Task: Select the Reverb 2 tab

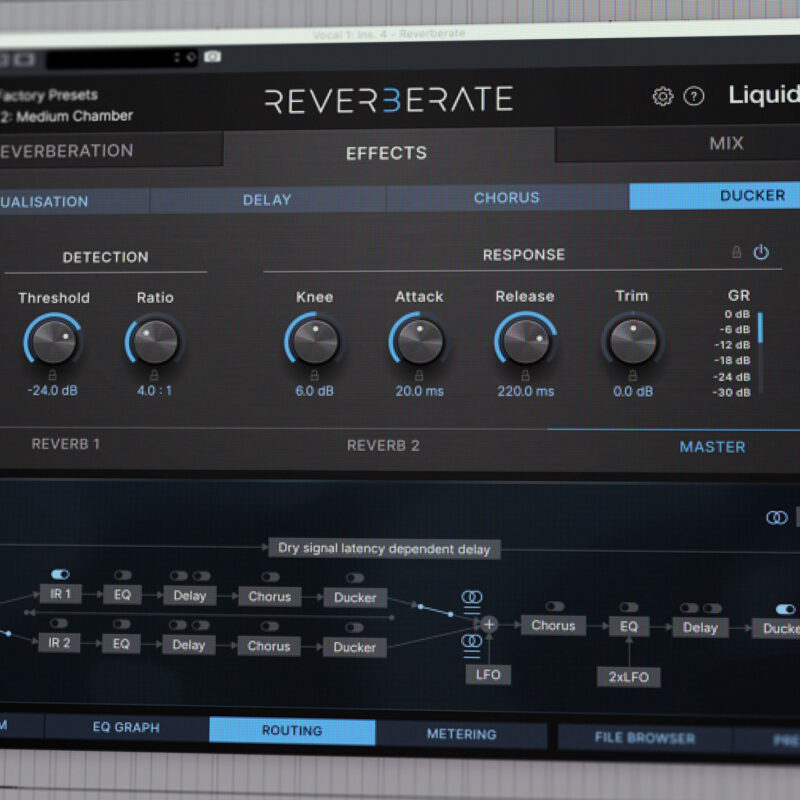Action: [383, 445]
